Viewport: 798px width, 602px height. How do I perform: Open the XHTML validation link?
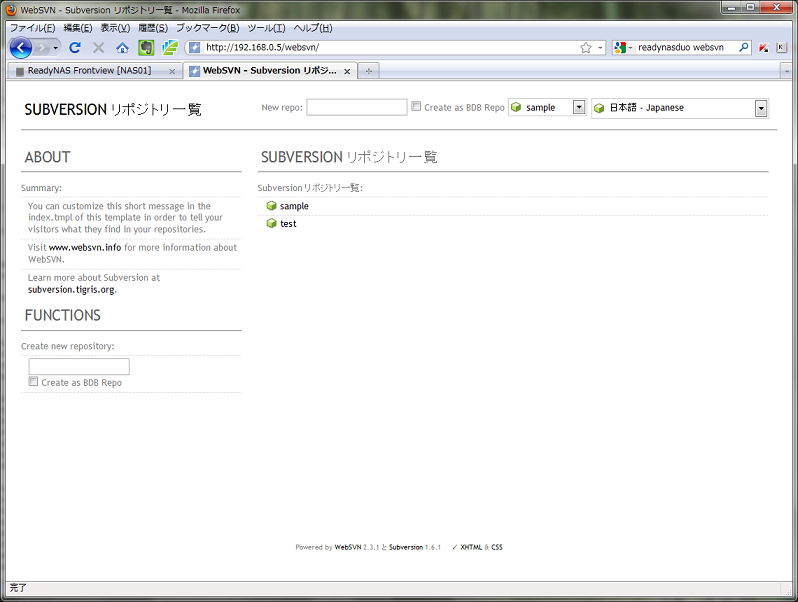pos(471,547)
